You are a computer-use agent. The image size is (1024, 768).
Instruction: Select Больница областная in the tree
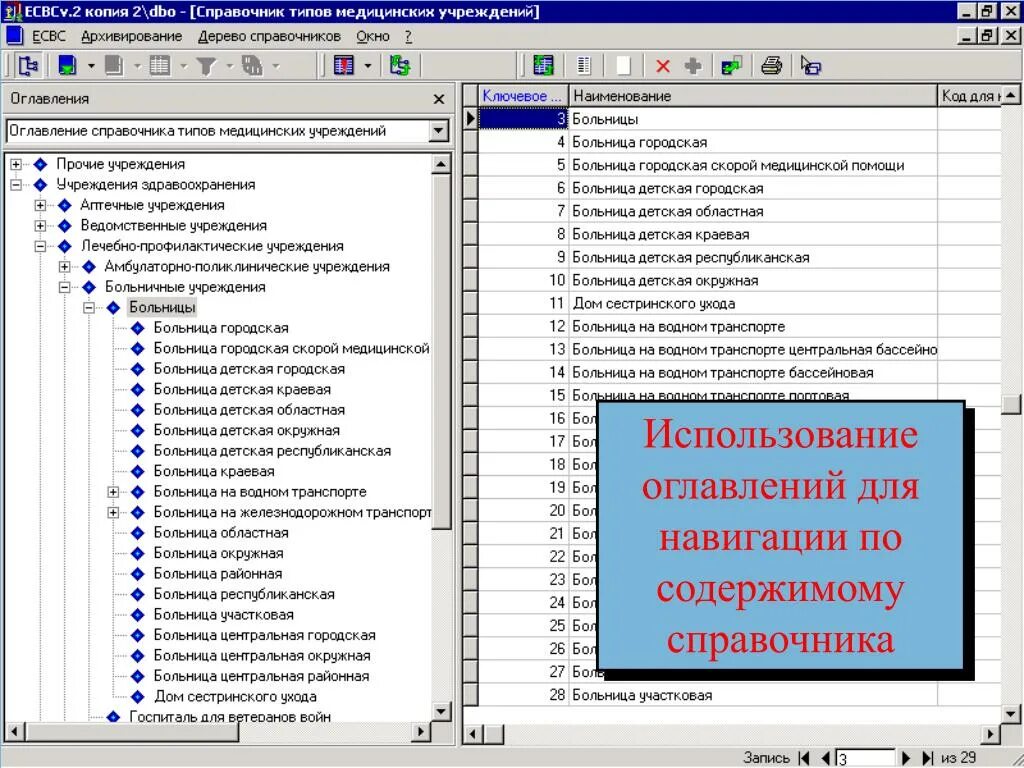tap(221, 533)
